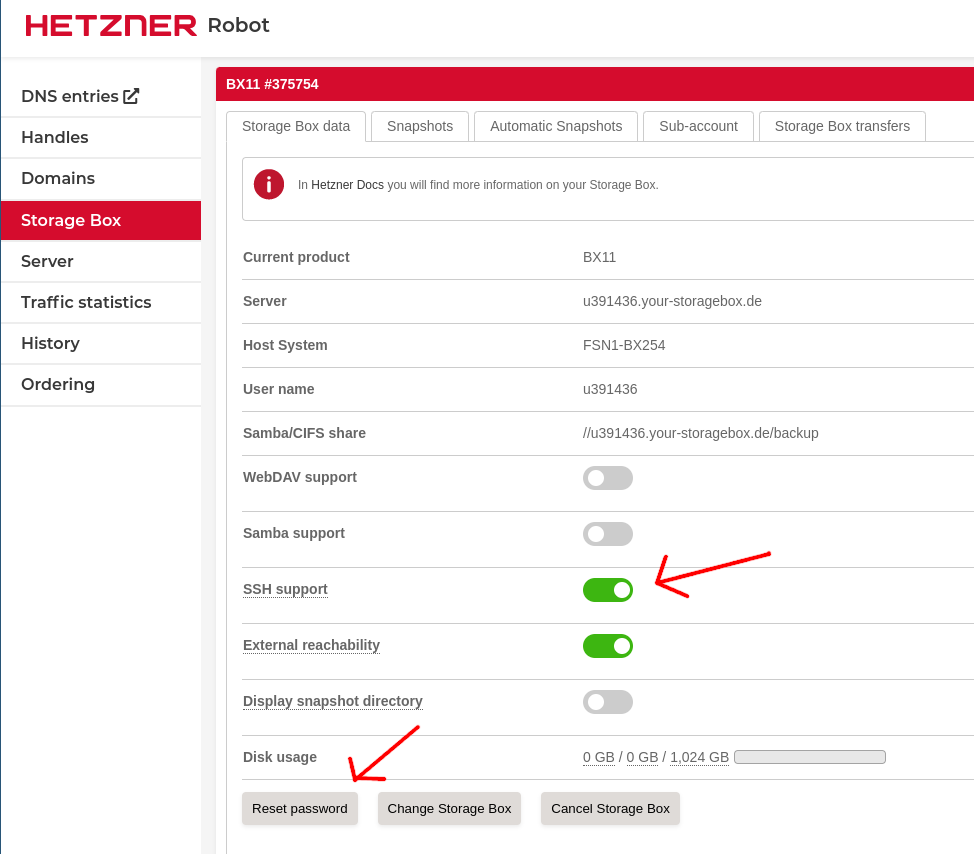The height and width of the screenshot is (854, 974).
Task: Switch to the Snapshots tab
Action: (419, 126)
